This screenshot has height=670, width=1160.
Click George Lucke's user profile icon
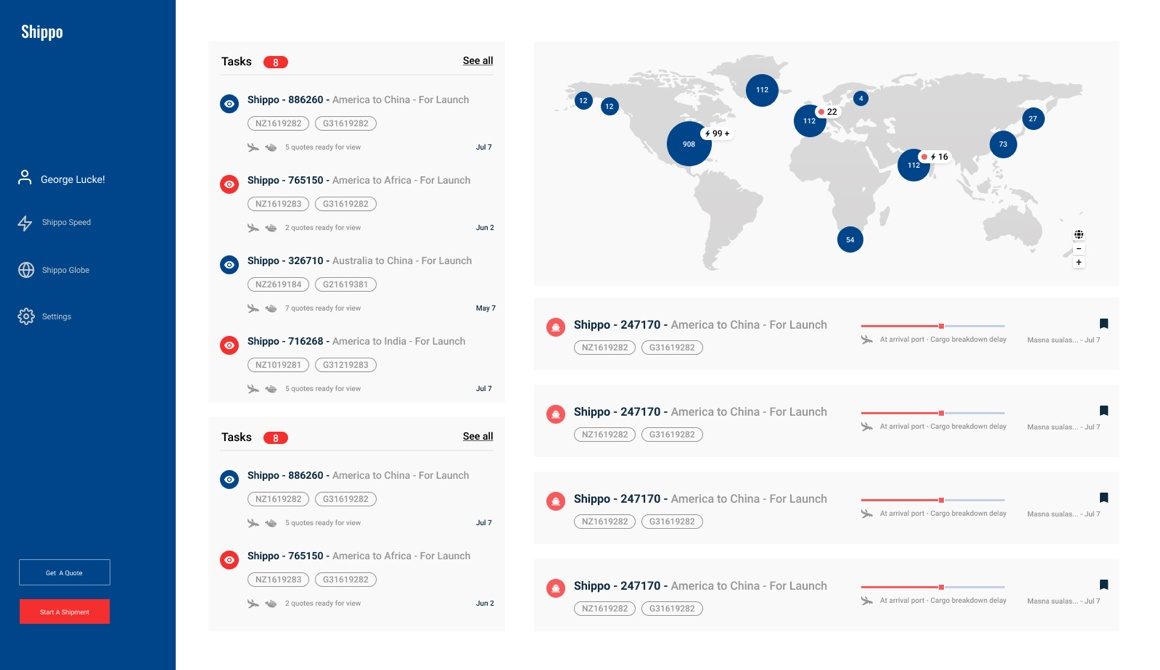tap(25, 178)
